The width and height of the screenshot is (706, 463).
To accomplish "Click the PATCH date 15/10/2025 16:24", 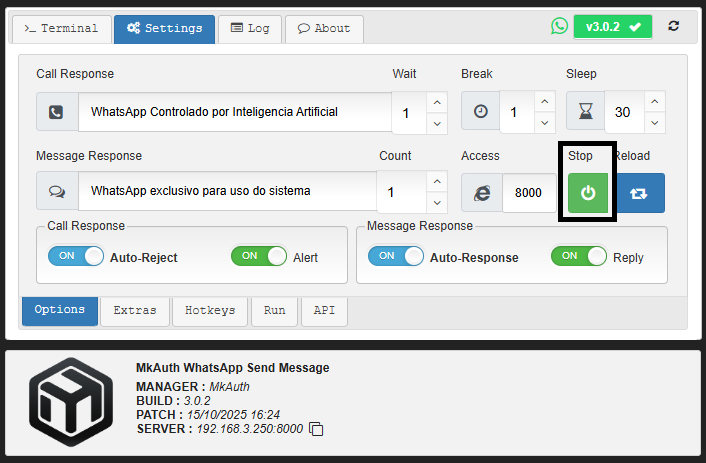I will point(233,415).
